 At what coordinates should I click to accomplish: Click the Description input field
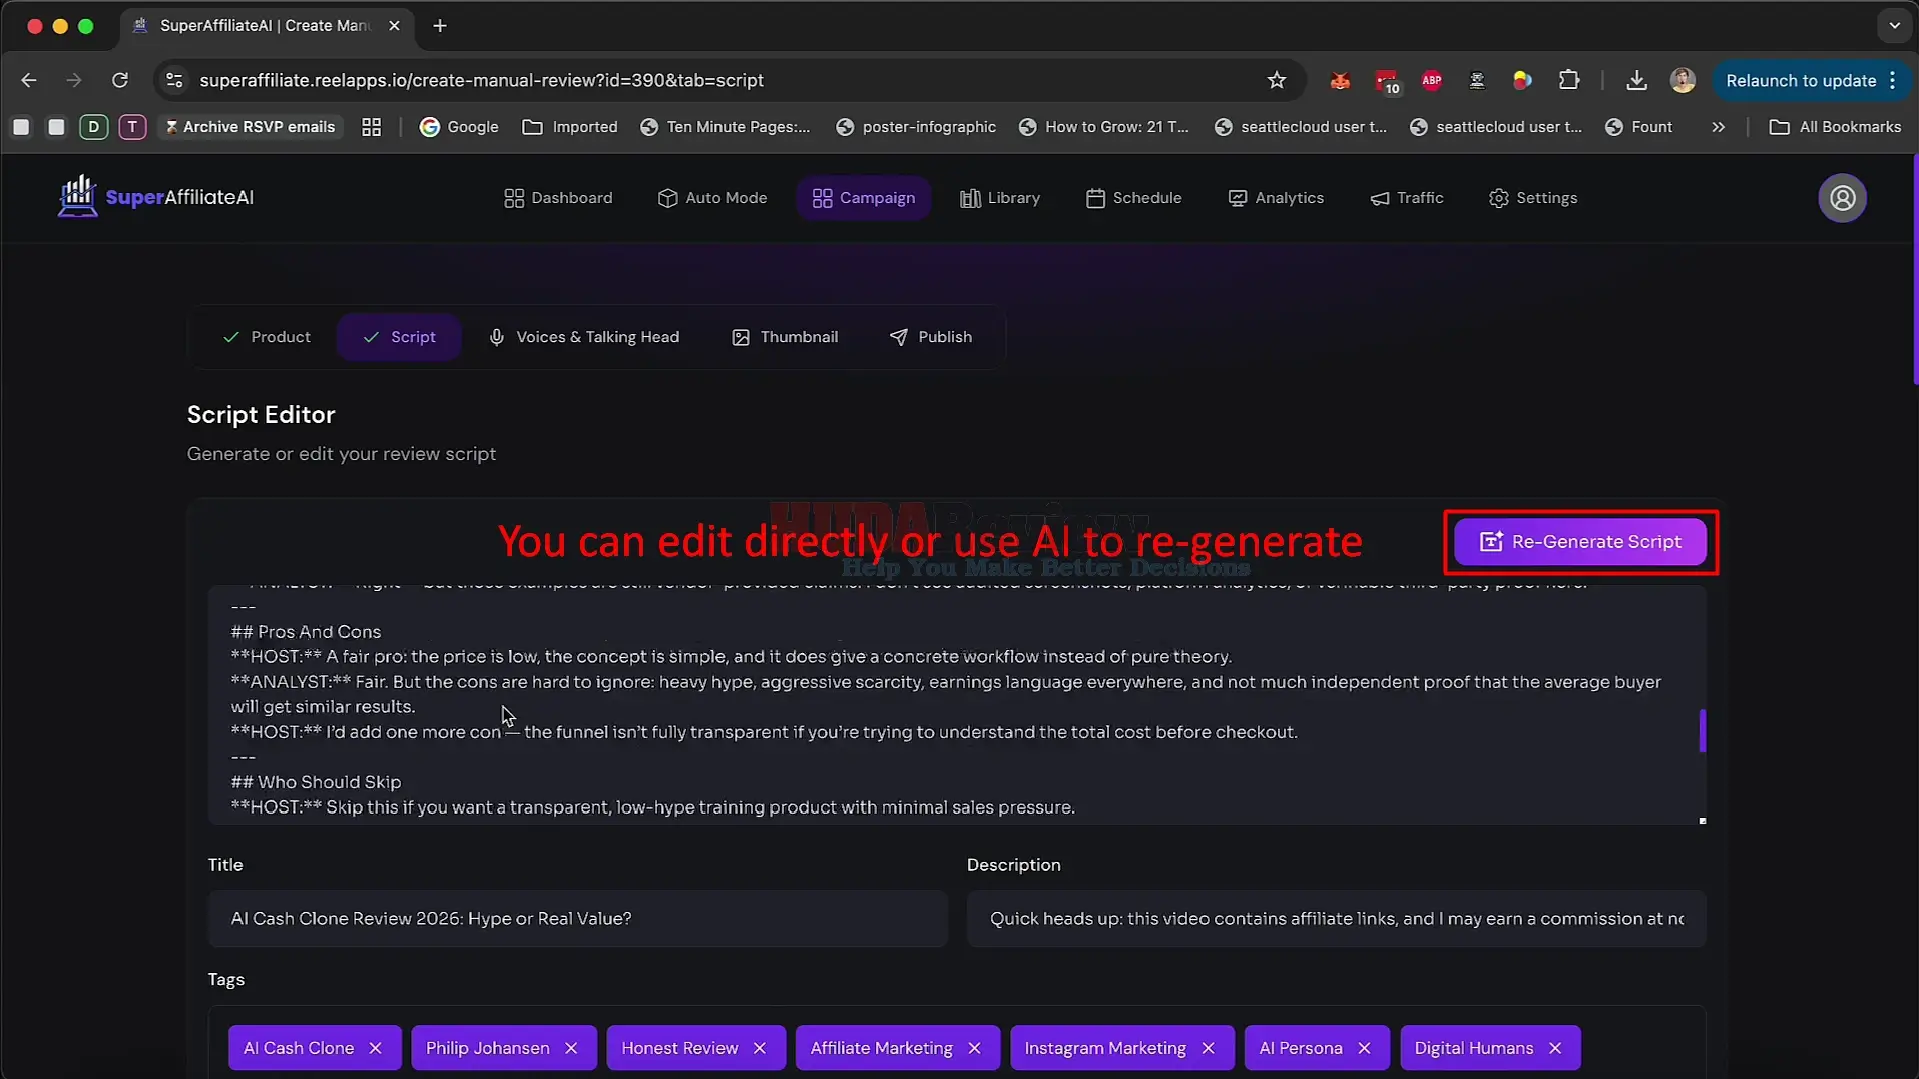(x=1336, y=919)
